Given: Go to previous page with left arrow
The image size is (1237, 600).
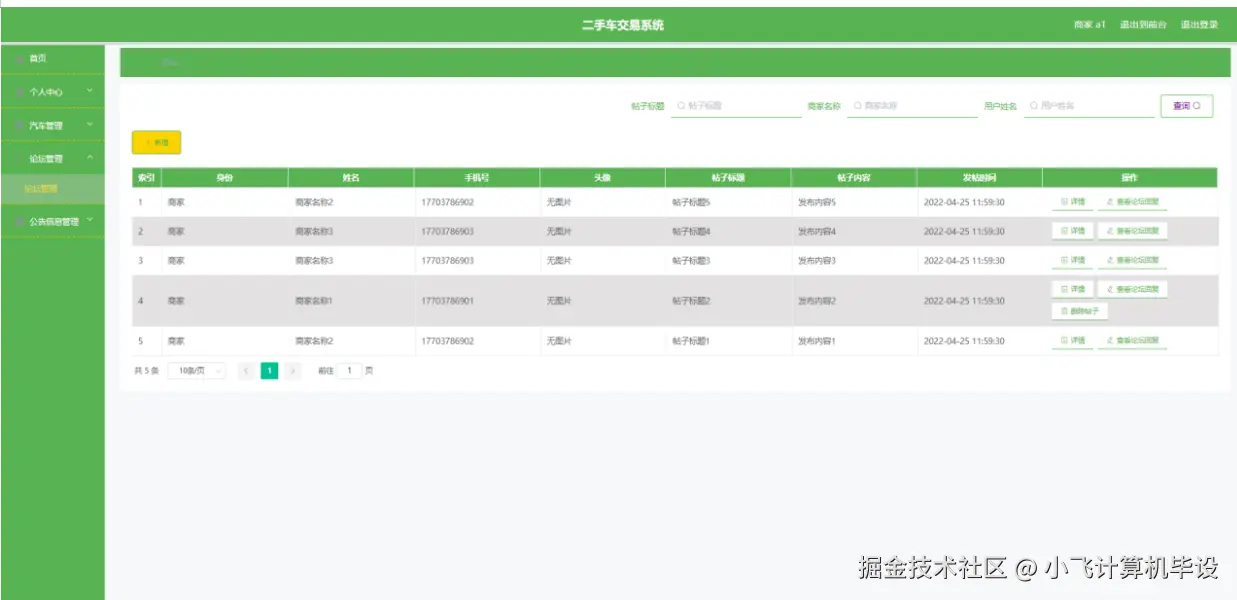Looking at the screenshot, I should (x=246, y=371).
